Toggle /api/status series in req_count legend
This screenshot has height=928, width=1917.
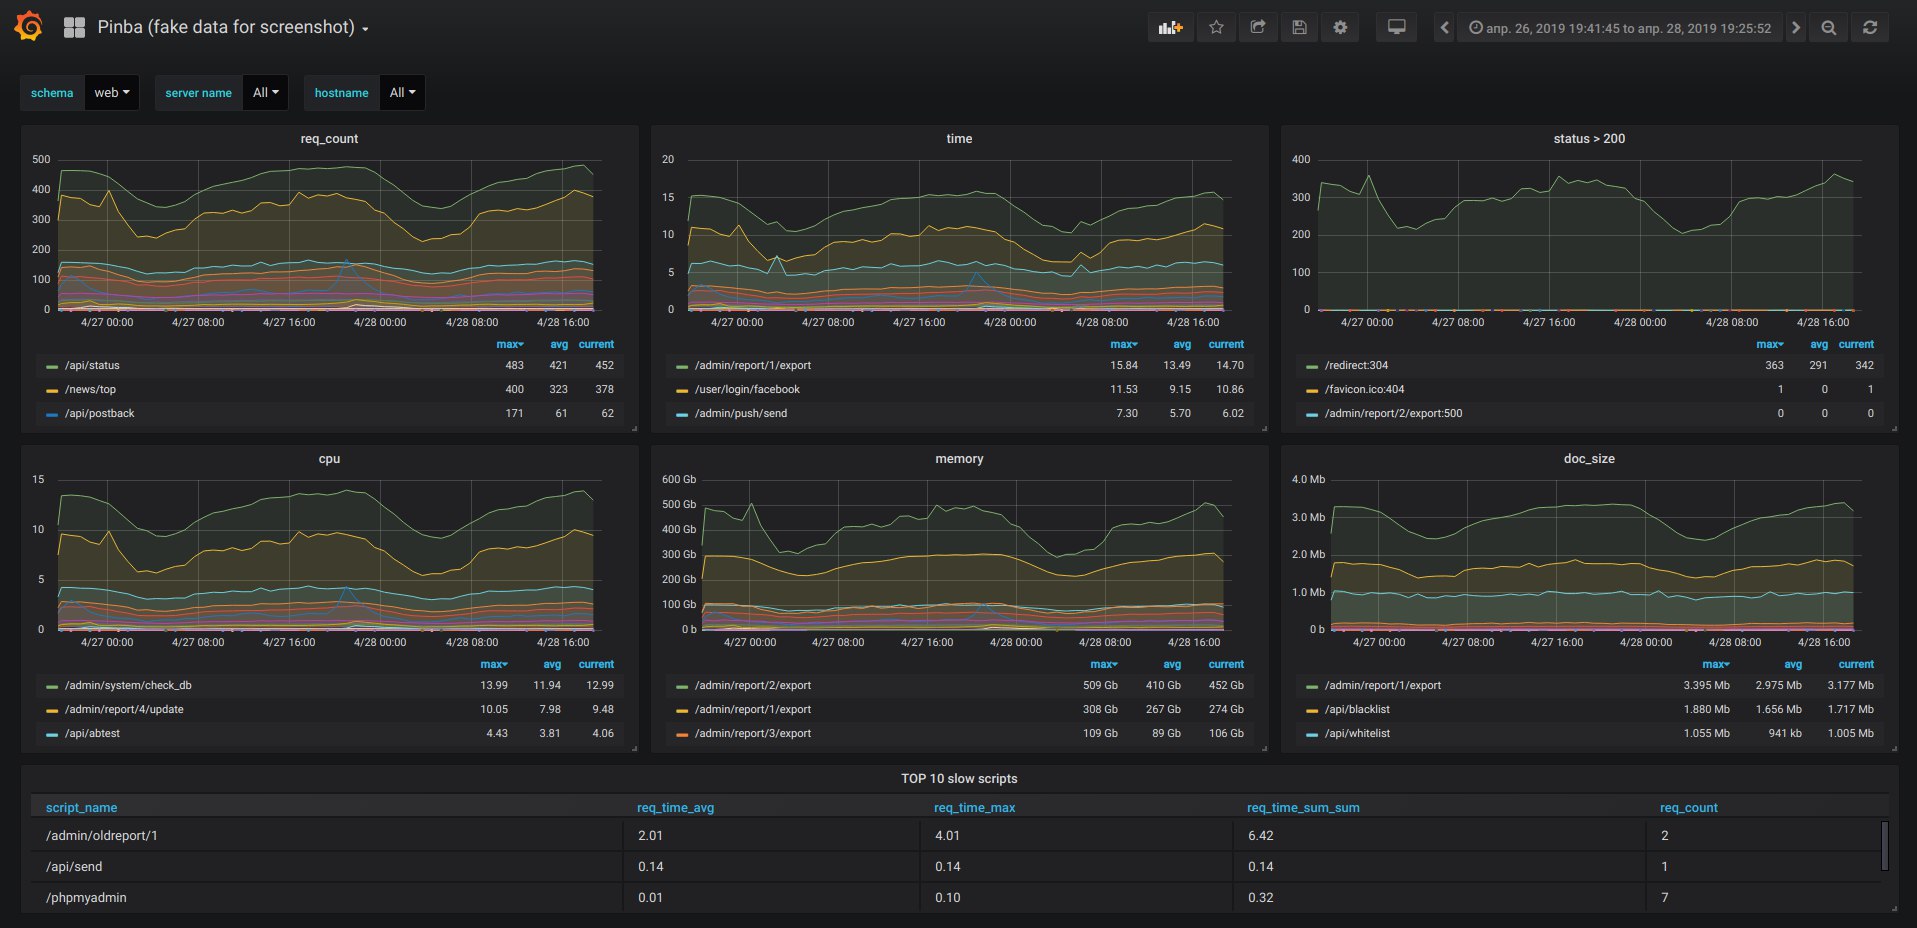(92, 365)
